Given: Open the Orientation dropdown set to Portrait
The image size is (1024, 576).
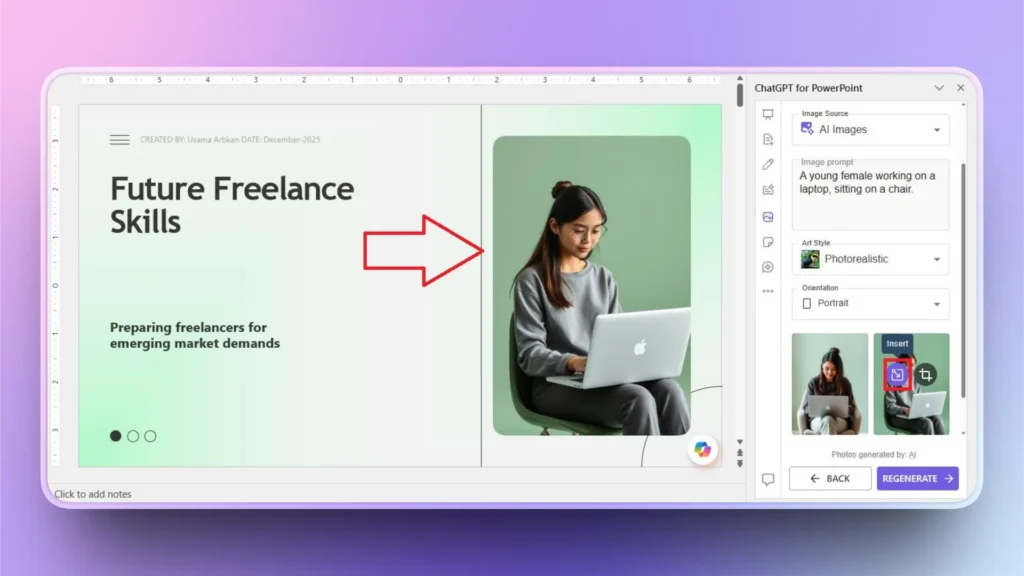Looking at the screenshot, I should tap(869, 303).
